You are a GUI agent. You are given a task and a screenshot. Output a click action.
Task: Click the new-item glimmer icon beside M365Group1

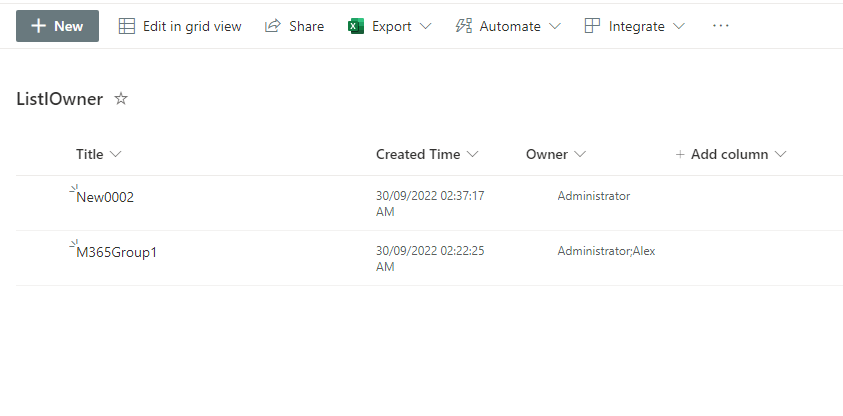[x=74, y=243]
